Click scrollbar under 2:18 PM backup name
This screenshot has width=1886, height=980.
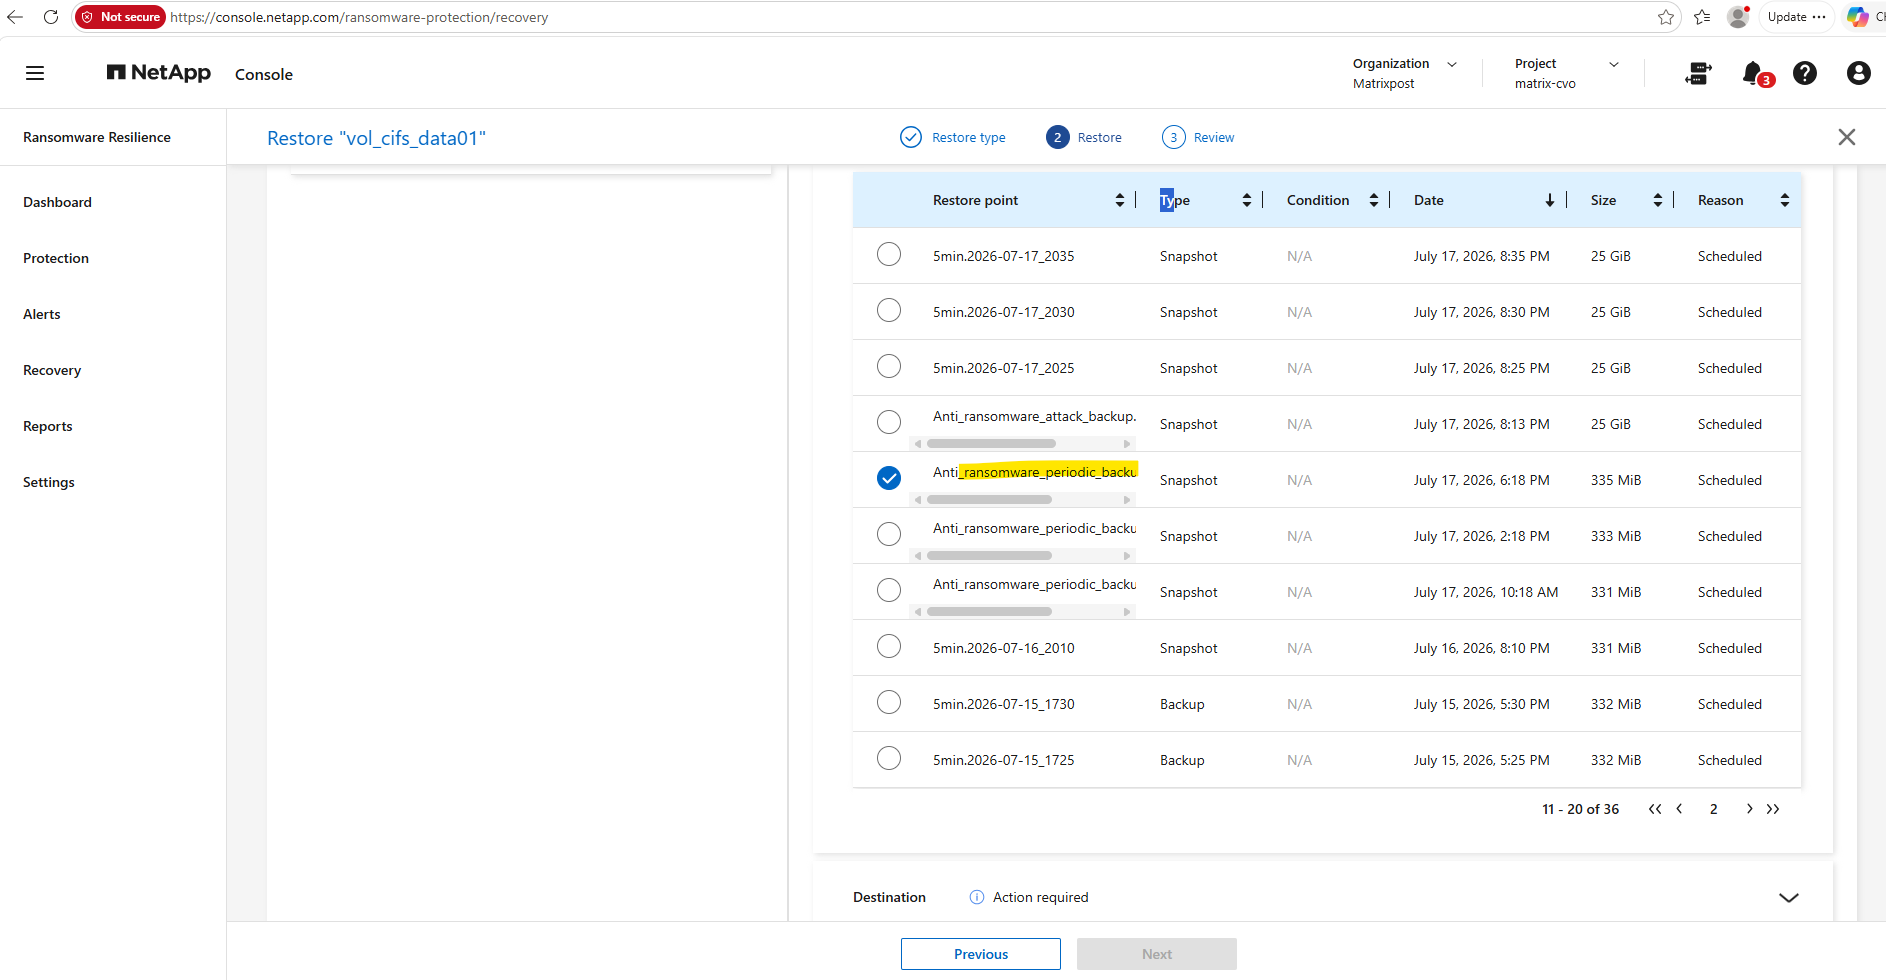(x=990, y=555)
